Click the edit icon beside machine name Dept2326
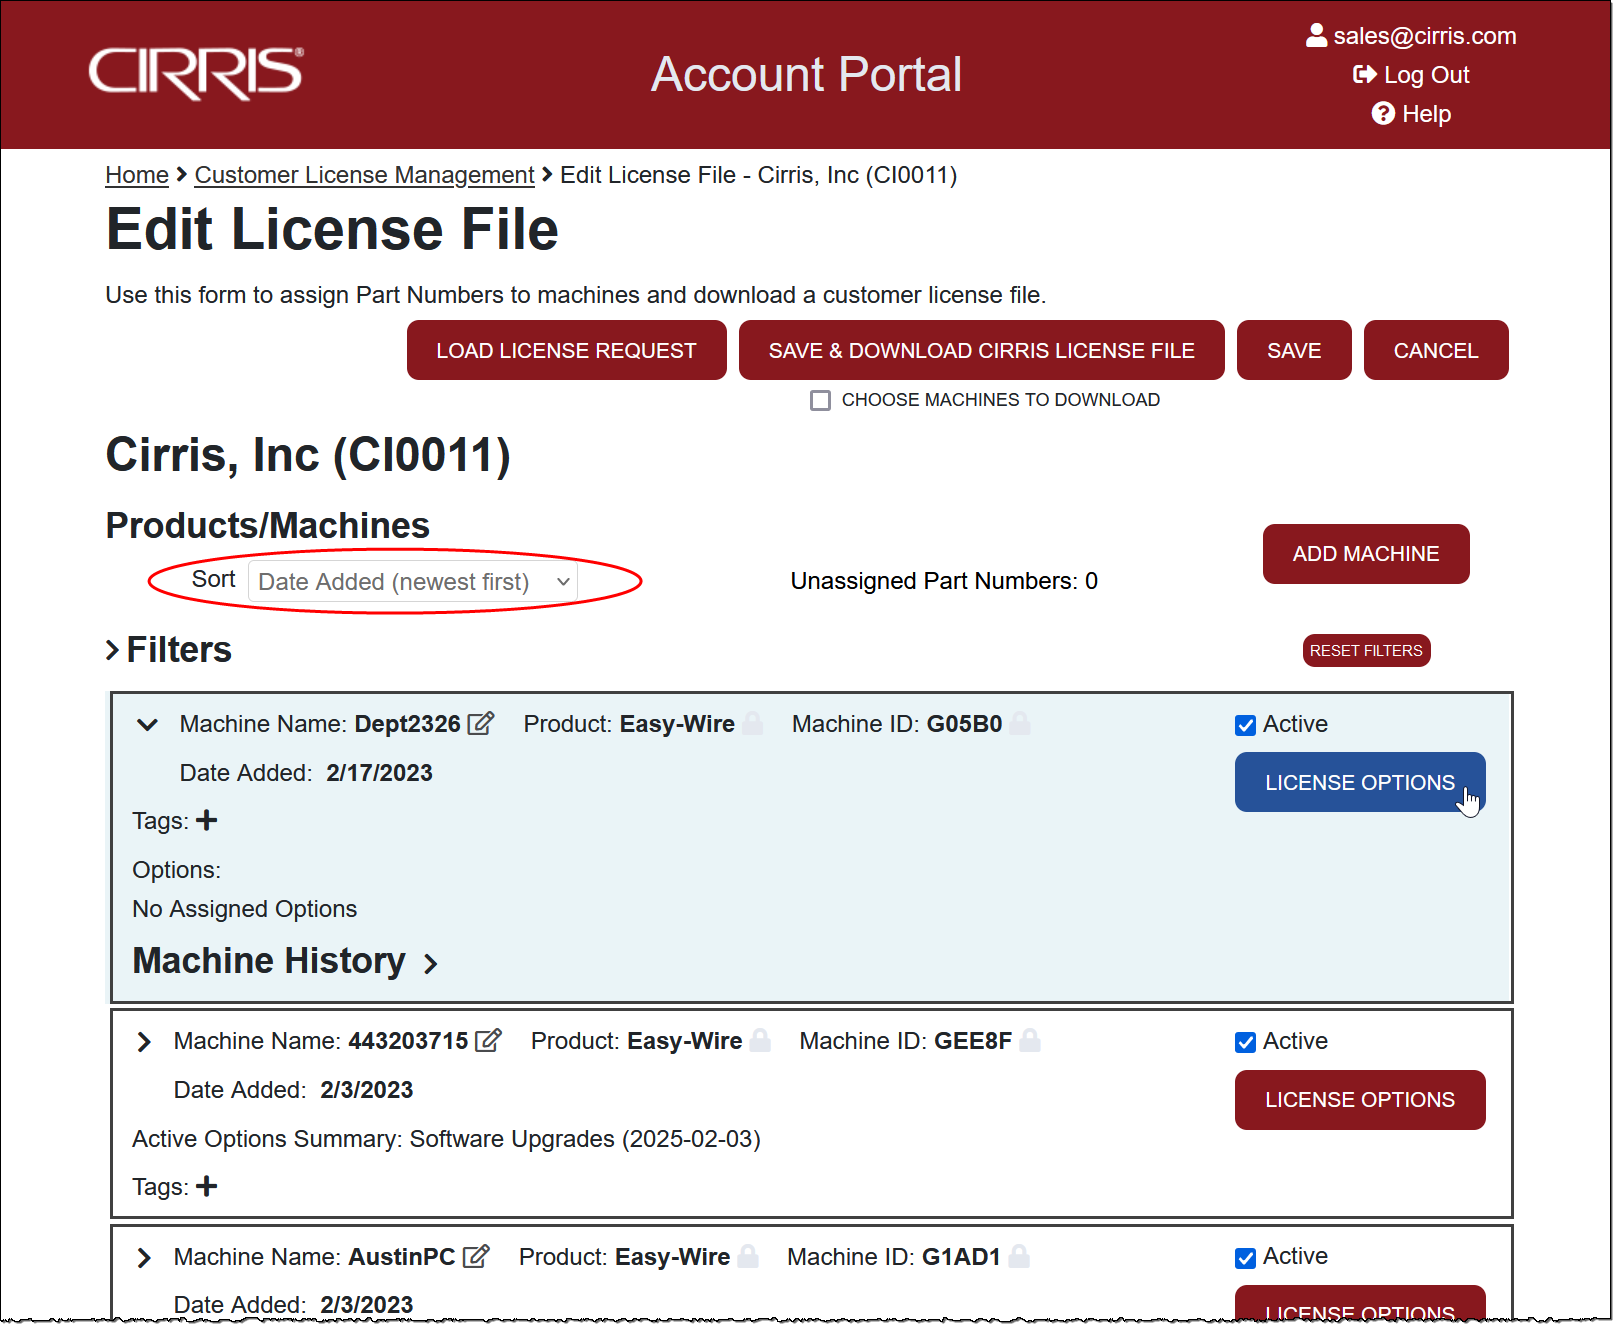The image size is (1616, 1328). 481,724
